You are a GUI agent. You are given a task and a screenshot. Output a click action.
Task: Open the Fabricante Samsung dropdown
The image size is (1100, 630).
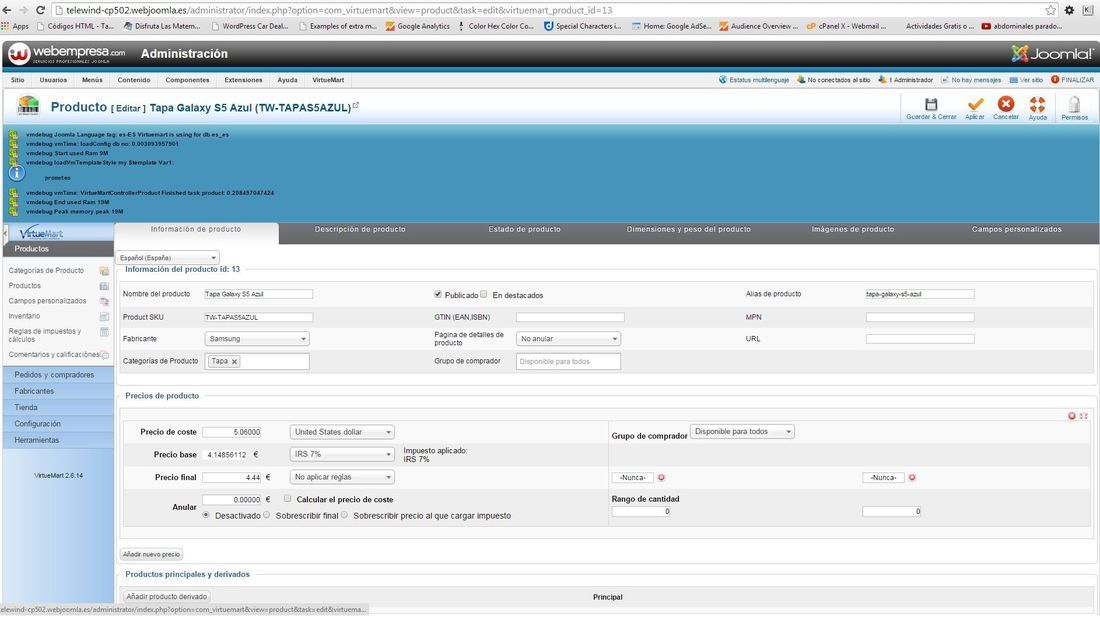click(257, 339)
